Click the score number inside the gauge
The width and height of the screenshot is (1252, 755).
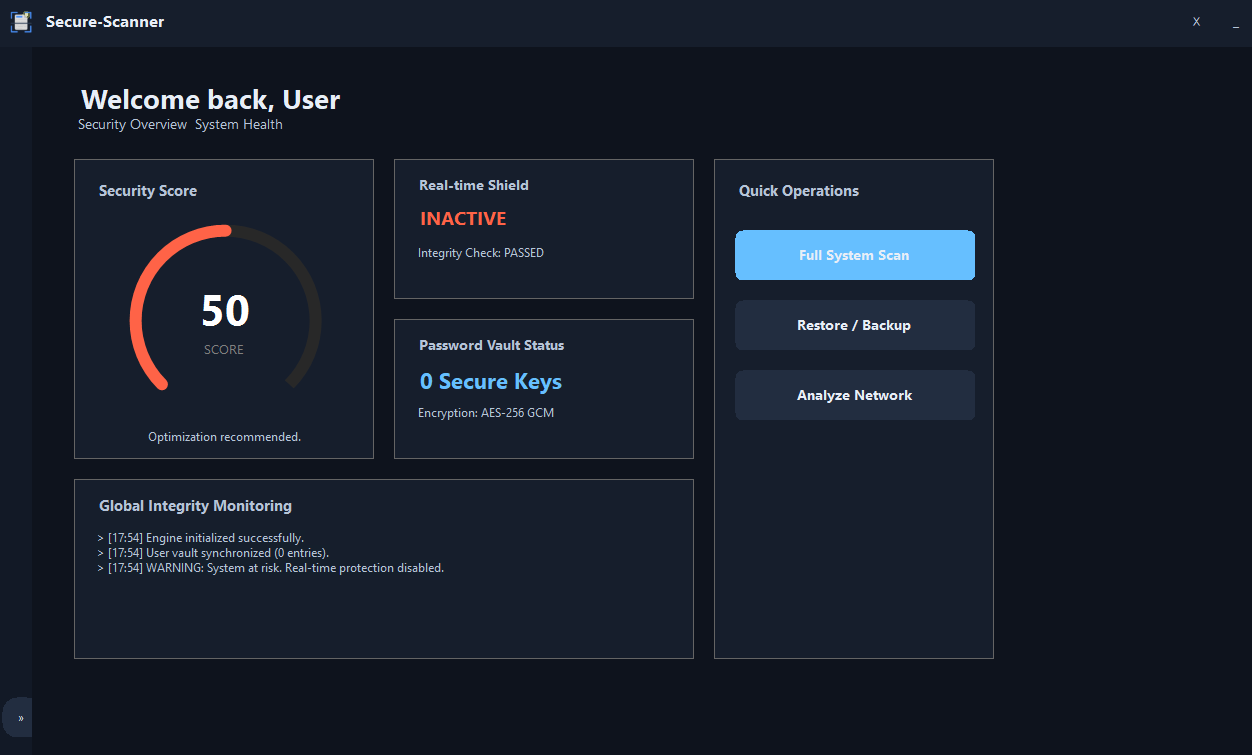(x=224, y=311)
